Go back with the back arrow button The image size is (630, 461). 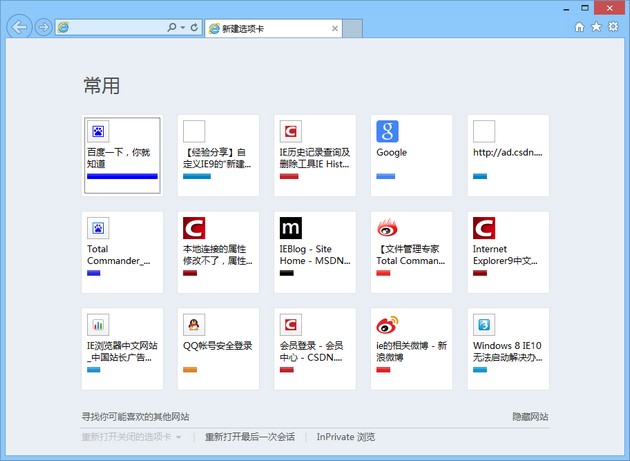click(x=19, y=27)
